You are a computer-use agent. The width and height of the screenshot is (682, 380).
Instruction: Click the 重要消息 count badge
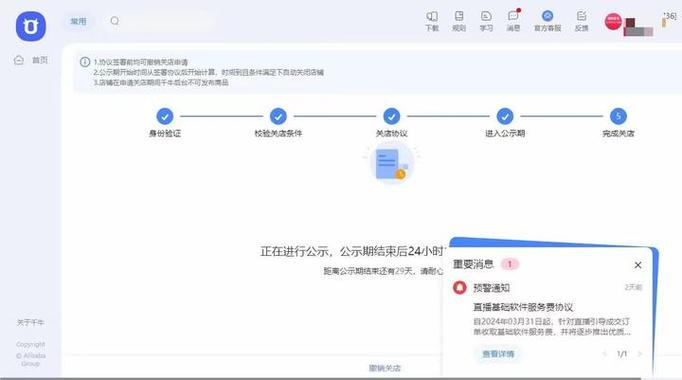pos(510,264)
